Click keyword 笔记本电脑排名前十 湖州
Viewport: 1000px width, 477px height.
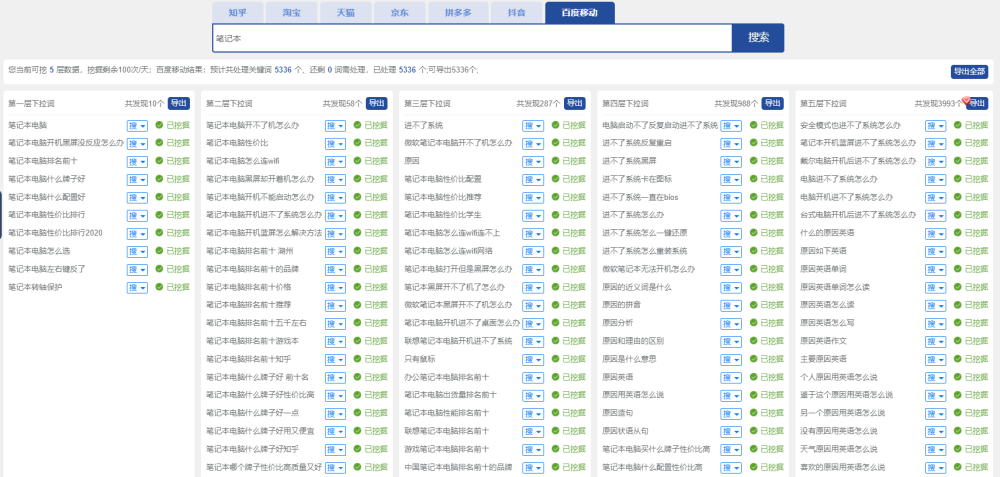pyautogui.click(x=250, y=251)
